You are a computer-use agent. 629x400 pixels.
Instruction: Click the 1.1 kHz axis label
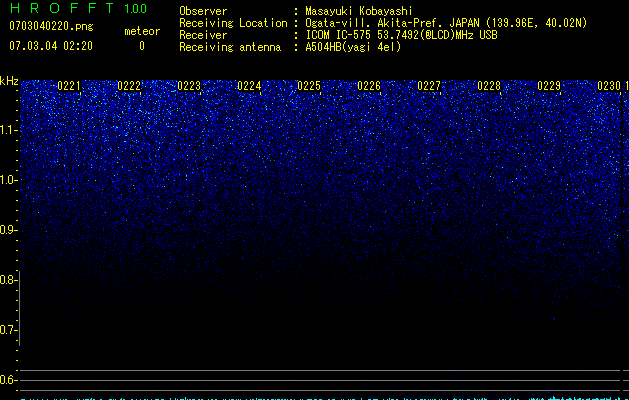(8, 130)
